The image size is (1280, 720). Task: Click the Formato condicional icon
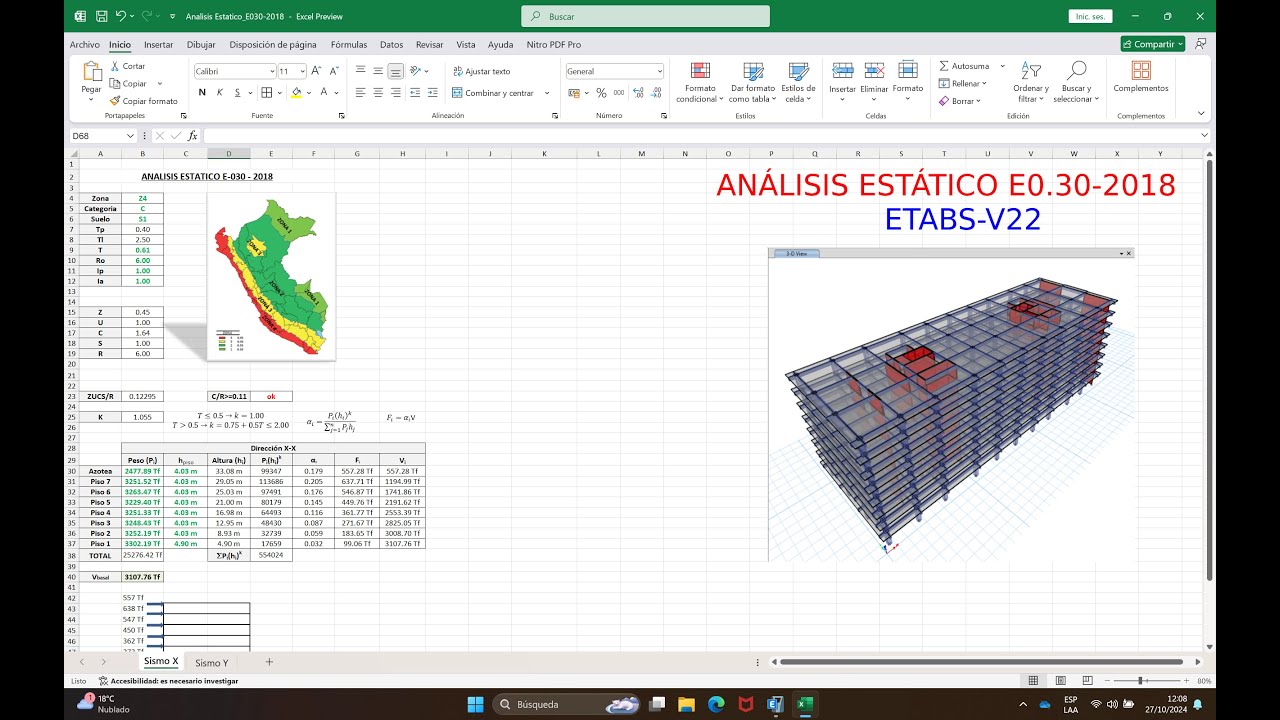tap(700, 71)
